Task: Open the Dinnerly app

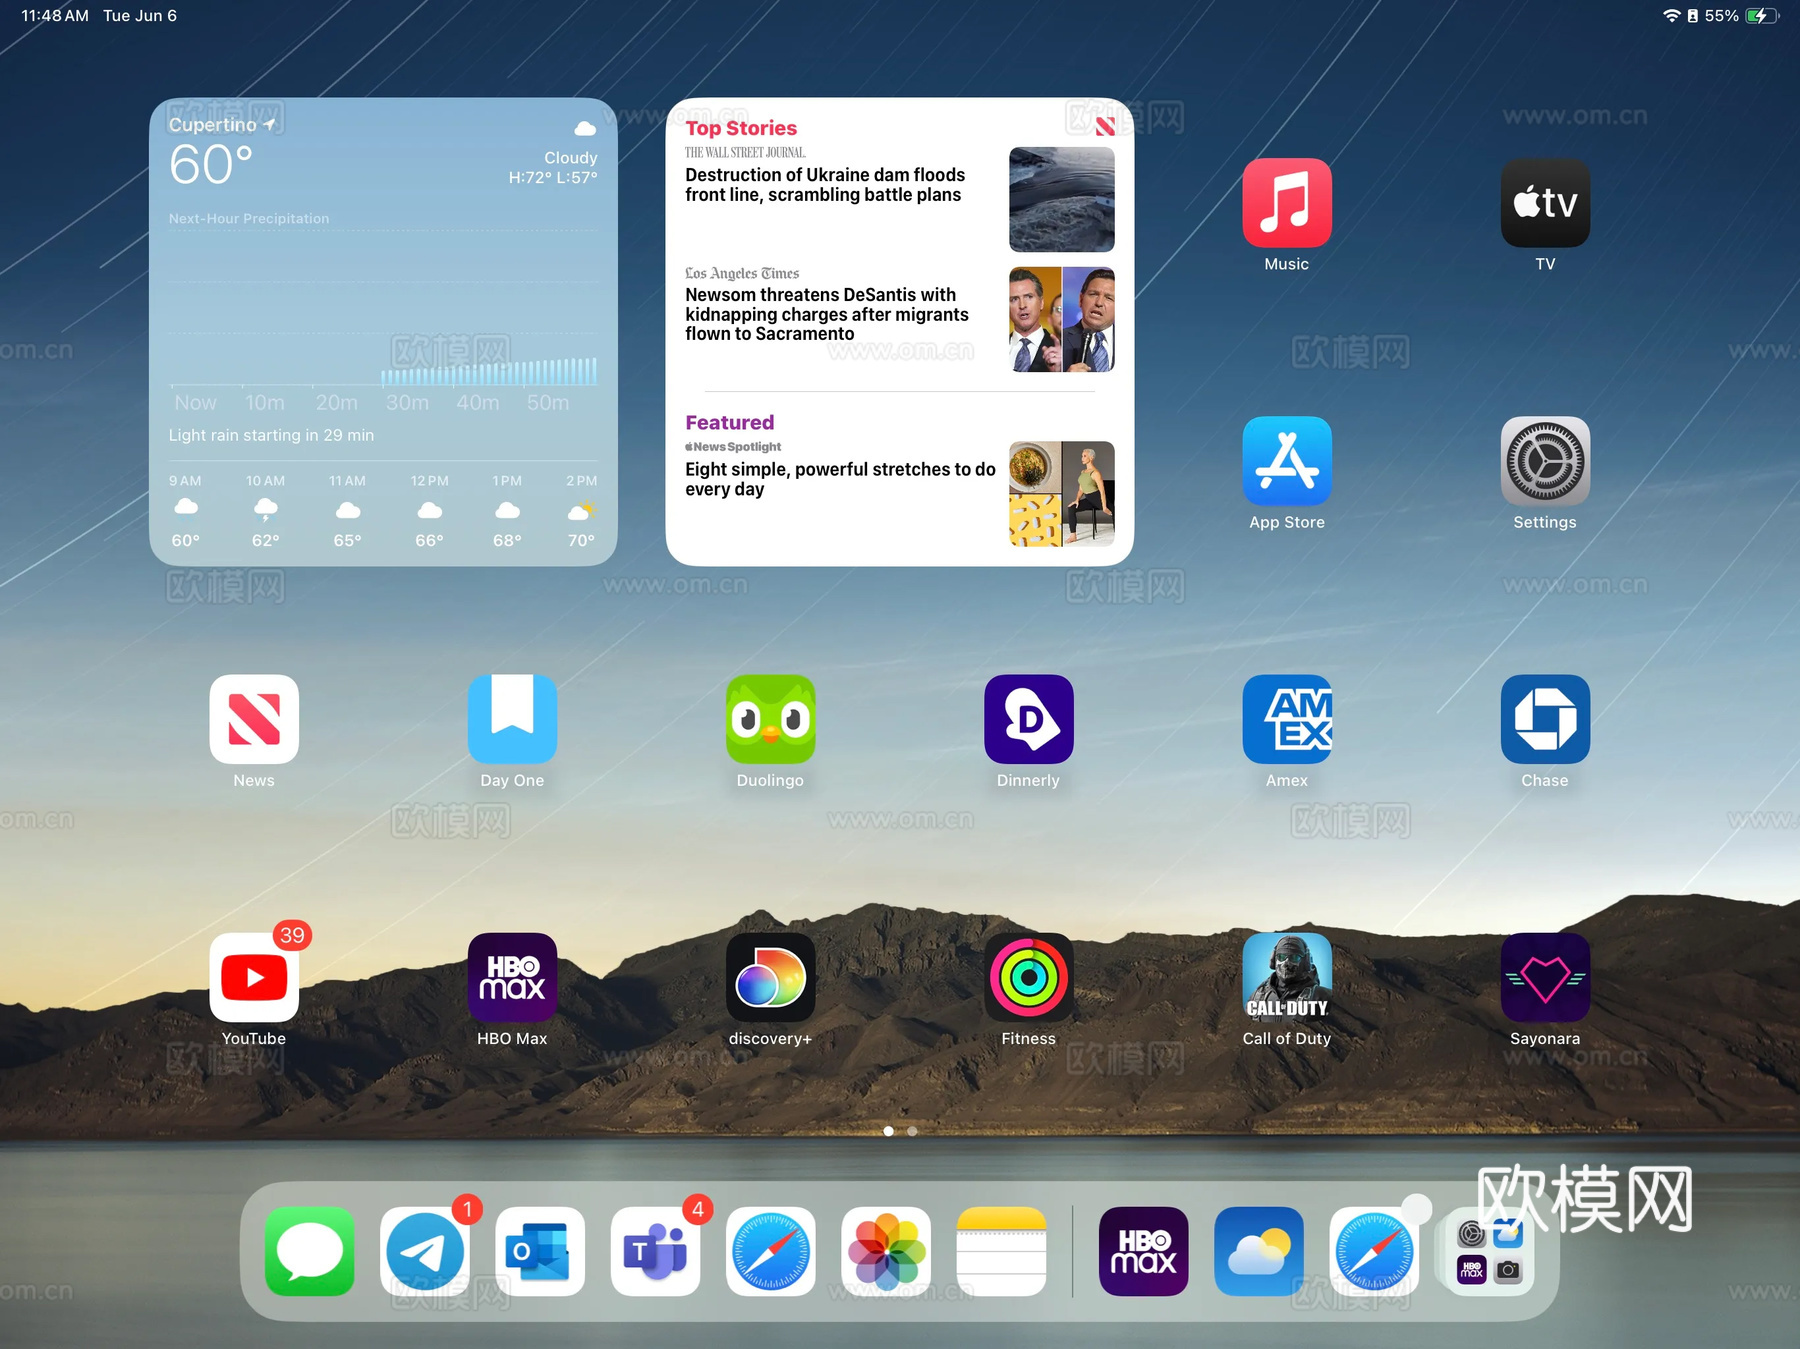Action: coord(1028,719)
